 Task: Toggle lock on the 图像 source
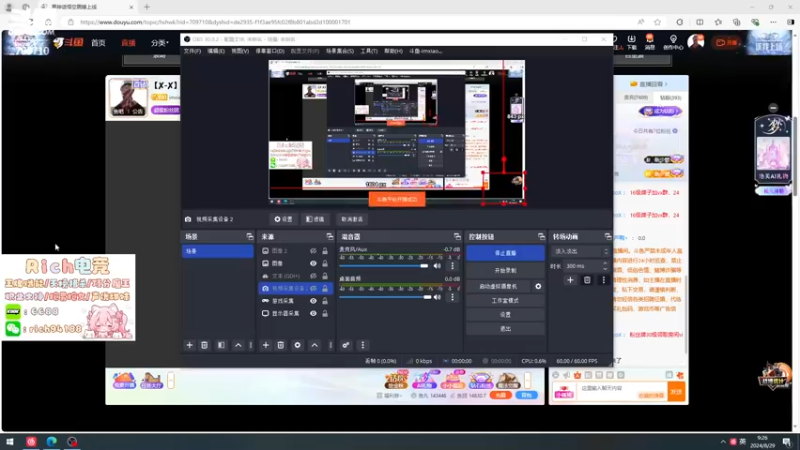point(324,263)
